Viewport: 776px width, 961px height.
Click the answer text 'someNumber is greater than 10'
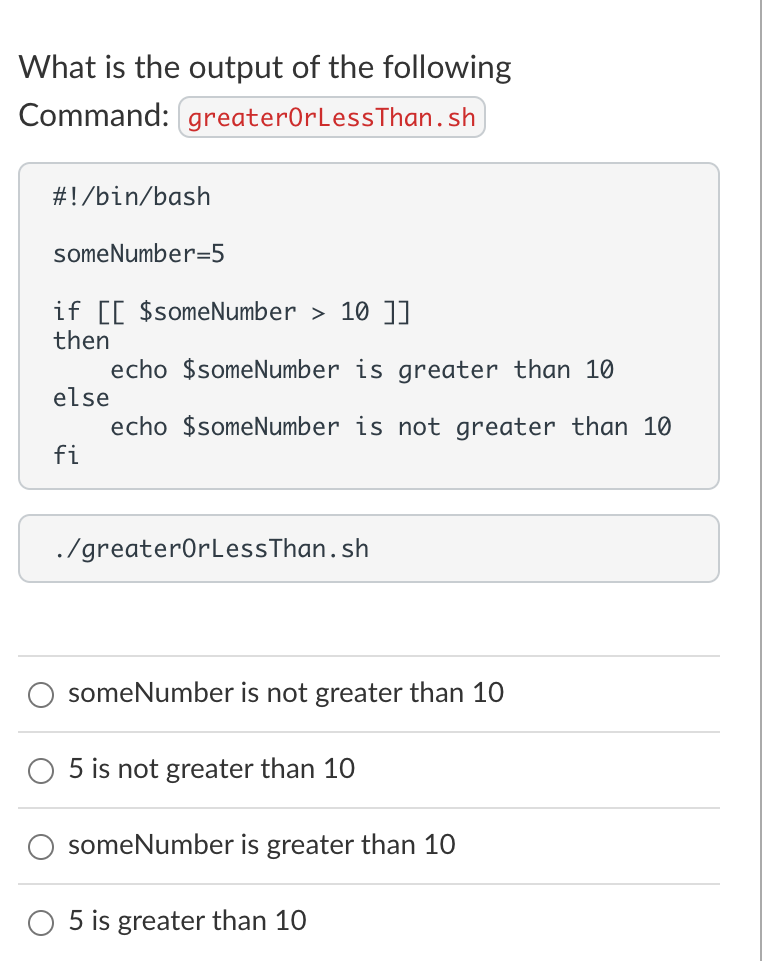tap(261, 846)
